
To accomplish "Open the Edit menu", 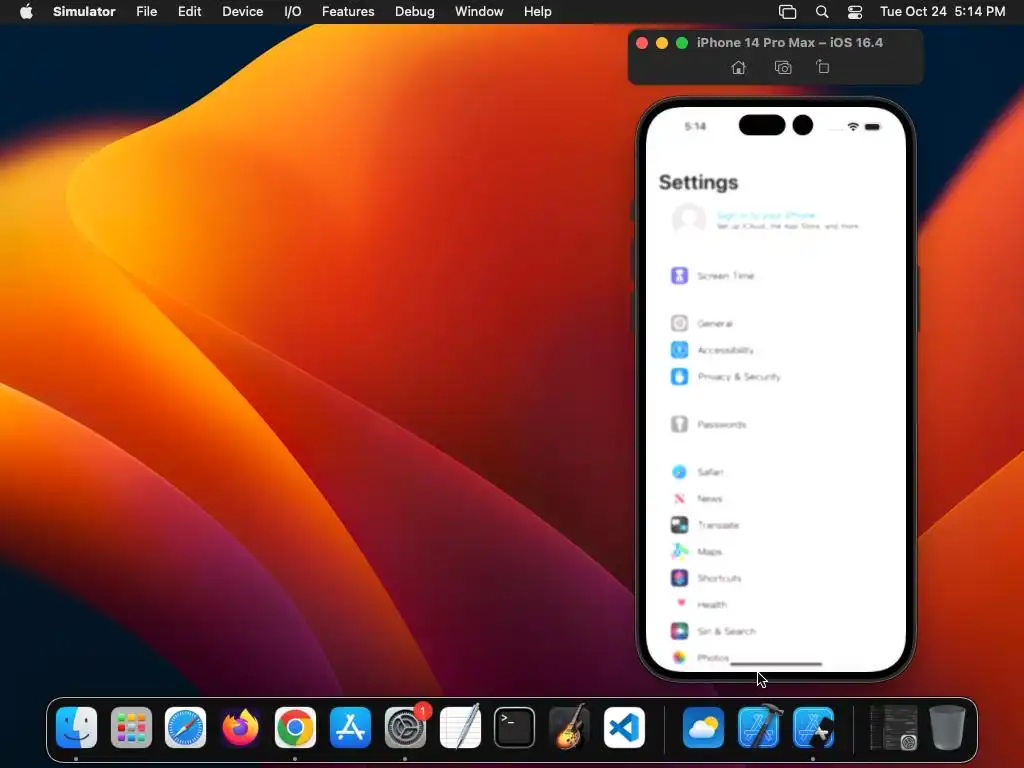I will [189, 11].
